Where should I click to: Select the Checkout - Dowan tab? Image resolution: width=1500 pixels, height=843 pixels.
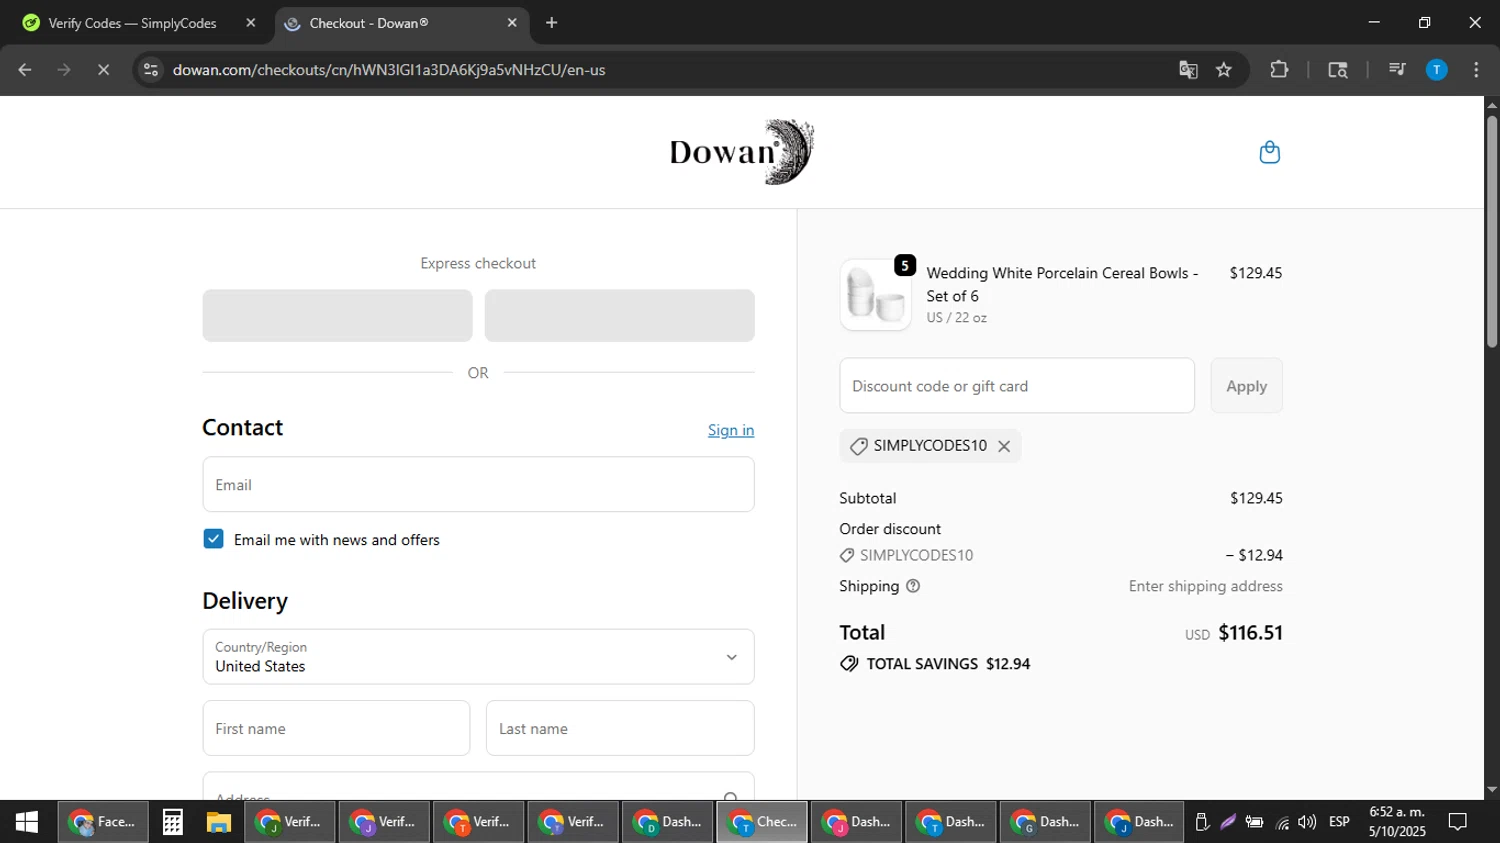[x=401, y=23]
